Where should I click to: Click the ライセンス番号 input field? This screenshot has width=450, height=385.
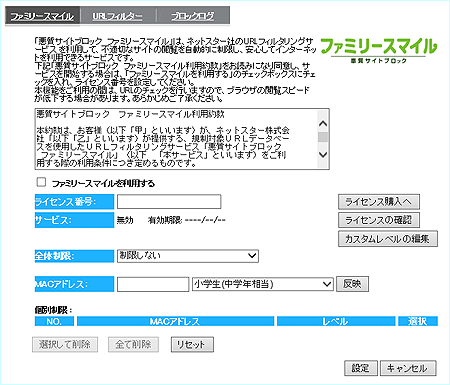tap(169, 202)
